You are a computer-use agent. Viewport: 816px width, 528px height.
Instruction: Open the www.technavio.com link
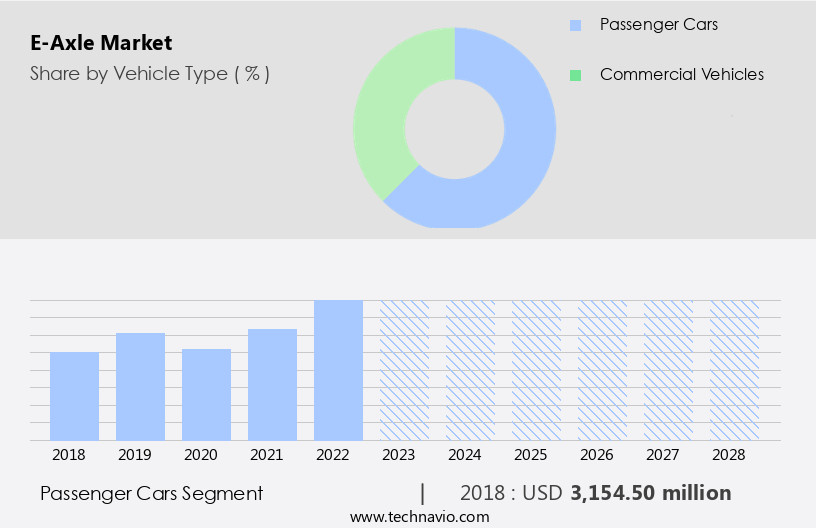pyautogui.click(x=420, y=516)
